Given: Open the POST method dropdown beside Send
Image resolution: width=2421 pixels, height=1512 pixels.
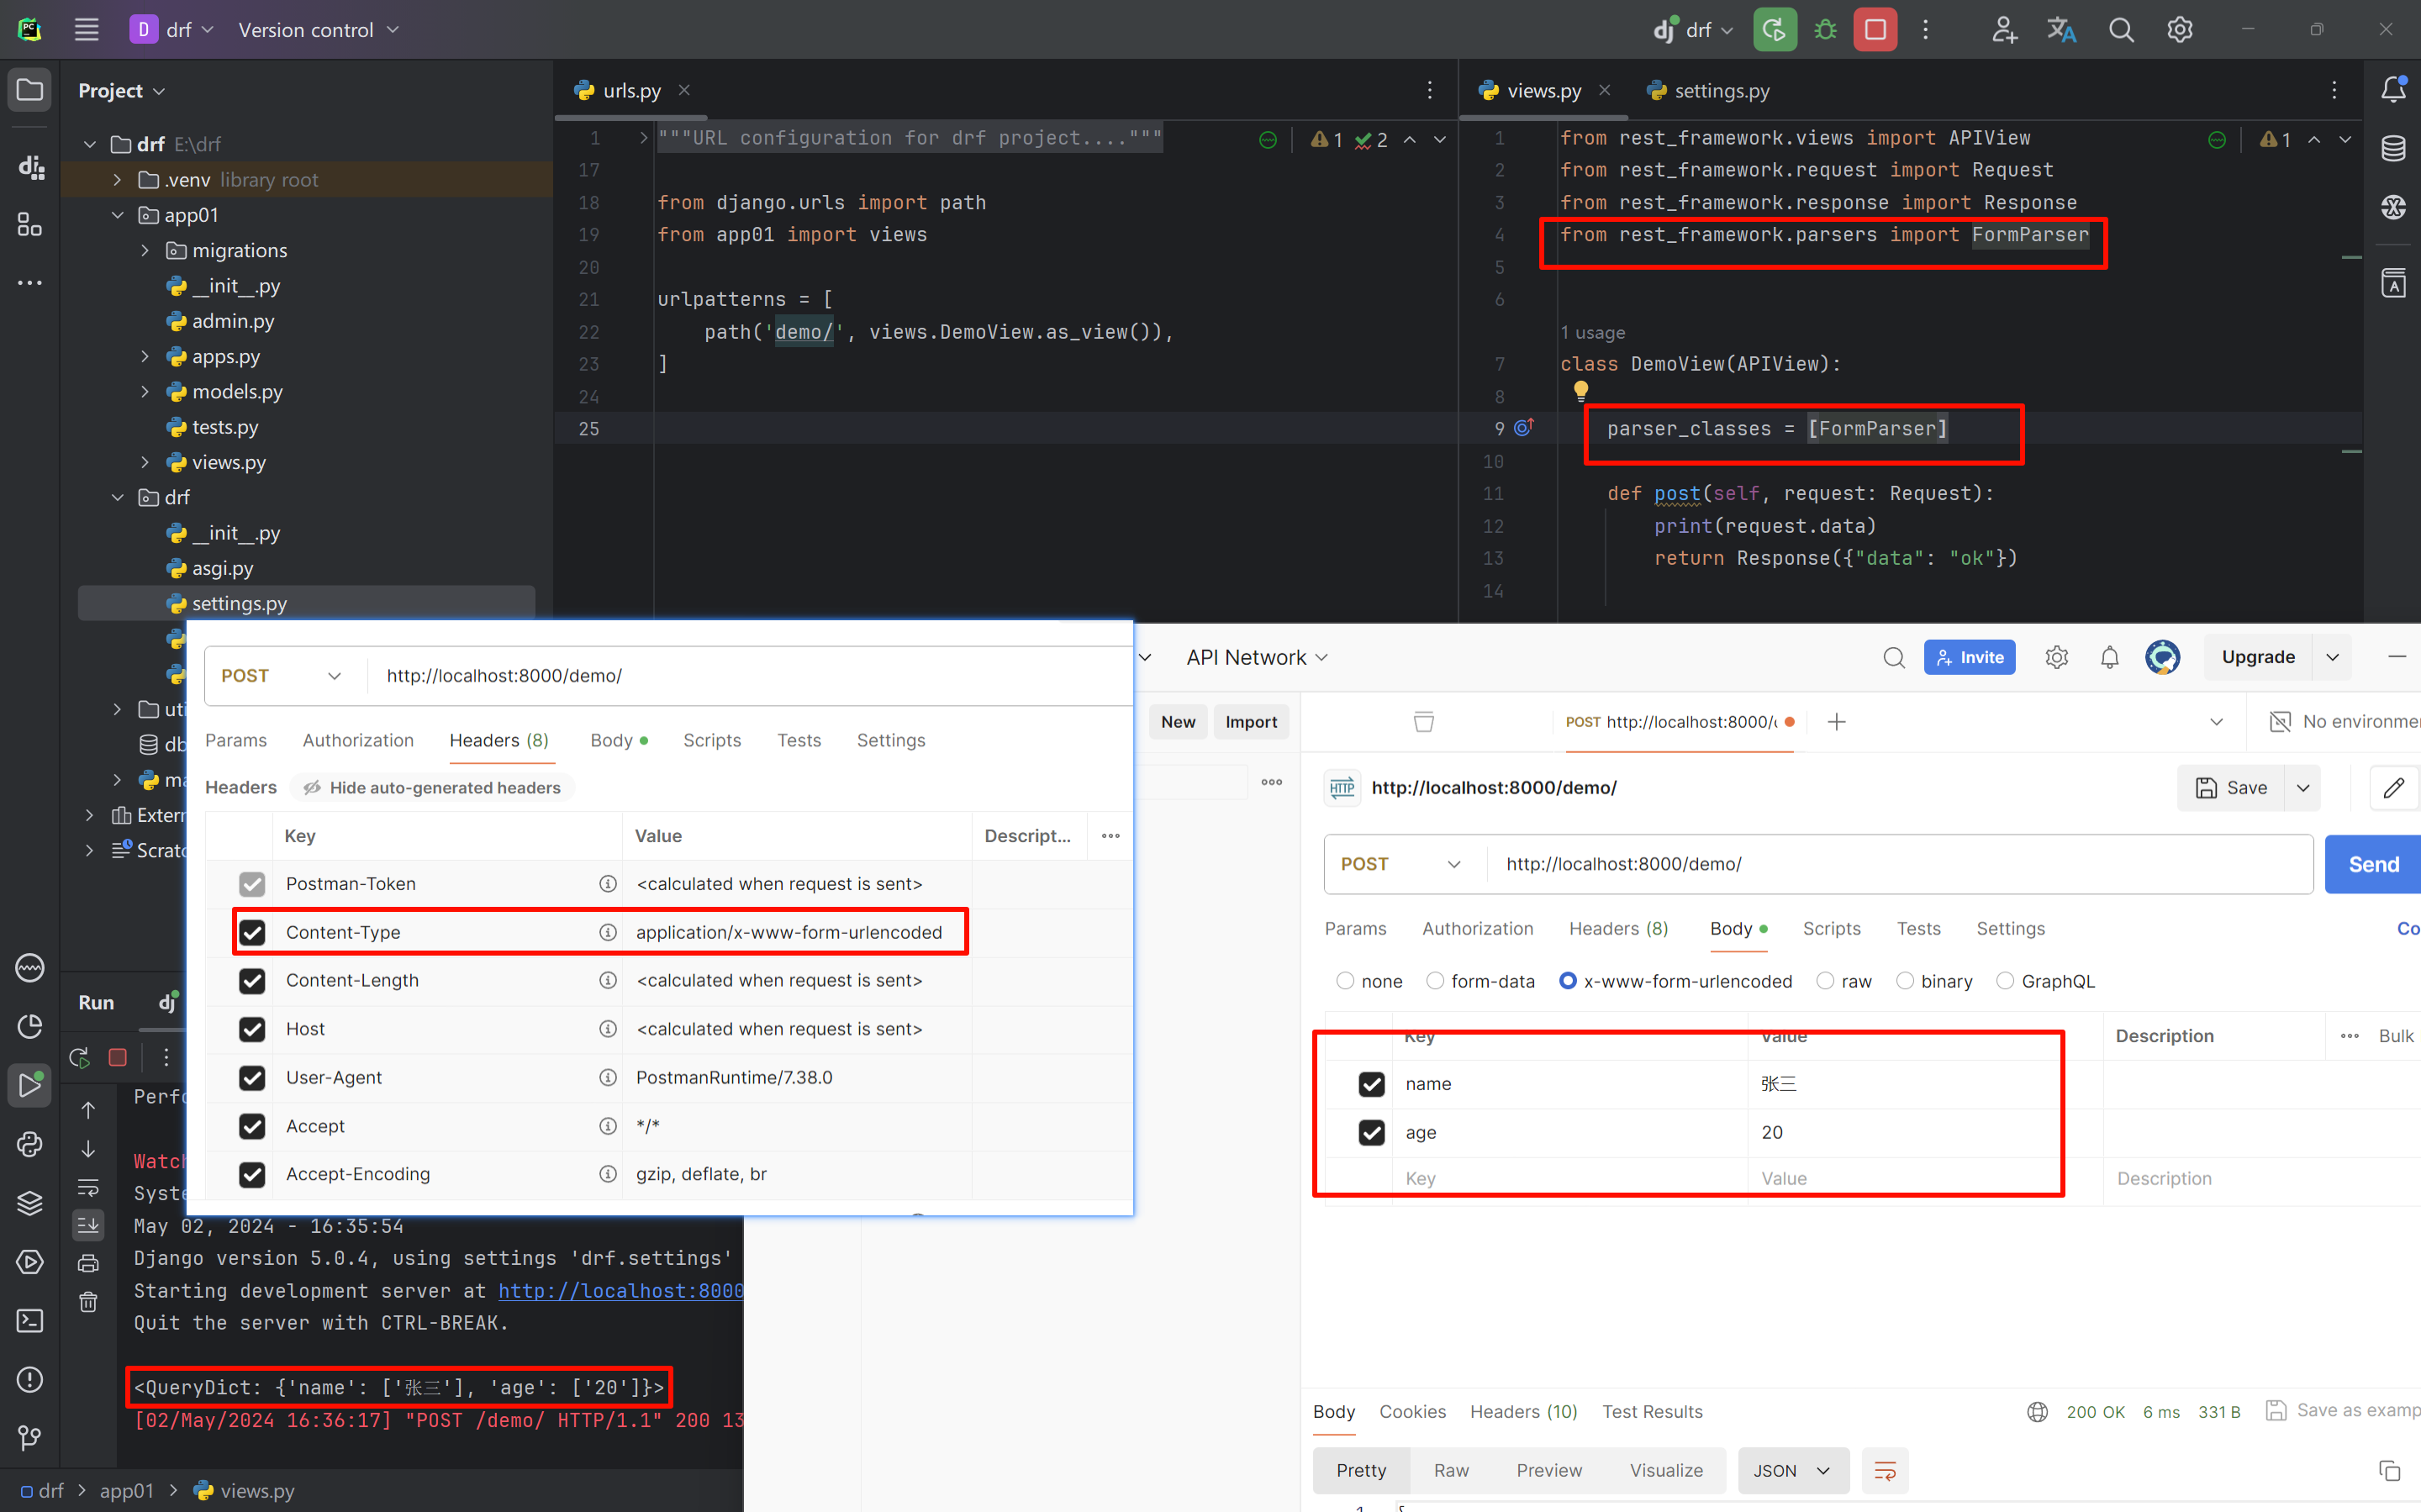Looking at the screenshot, I should tap(1400, 864).
